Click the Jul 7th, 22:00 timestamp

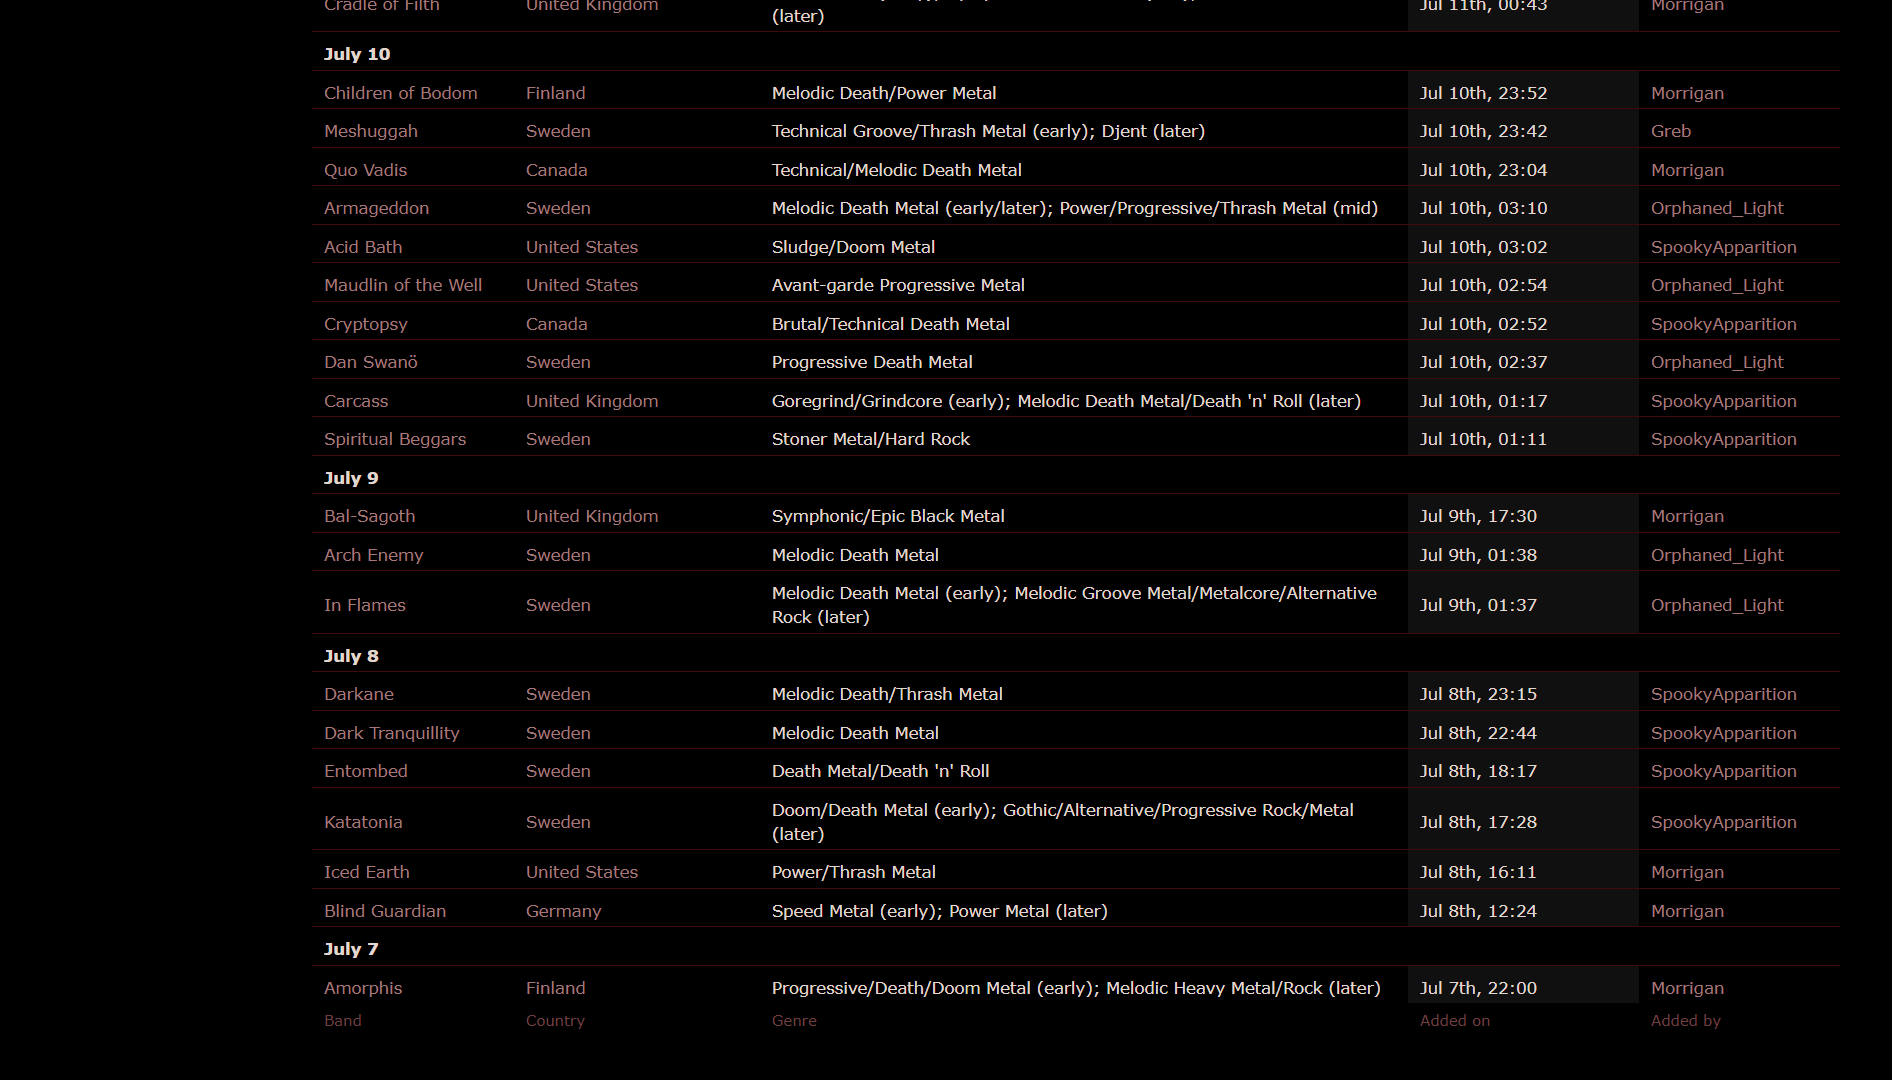pos(1478,988)
